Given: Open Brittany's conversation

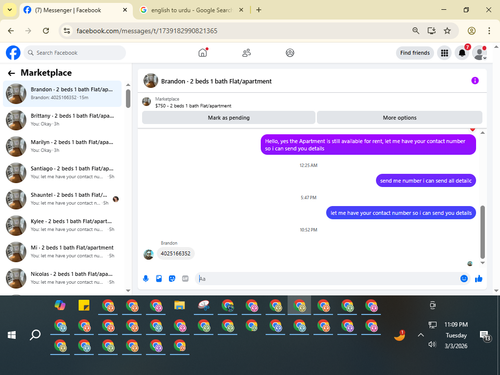Looking at the screenshot, I should pos(62,120).
